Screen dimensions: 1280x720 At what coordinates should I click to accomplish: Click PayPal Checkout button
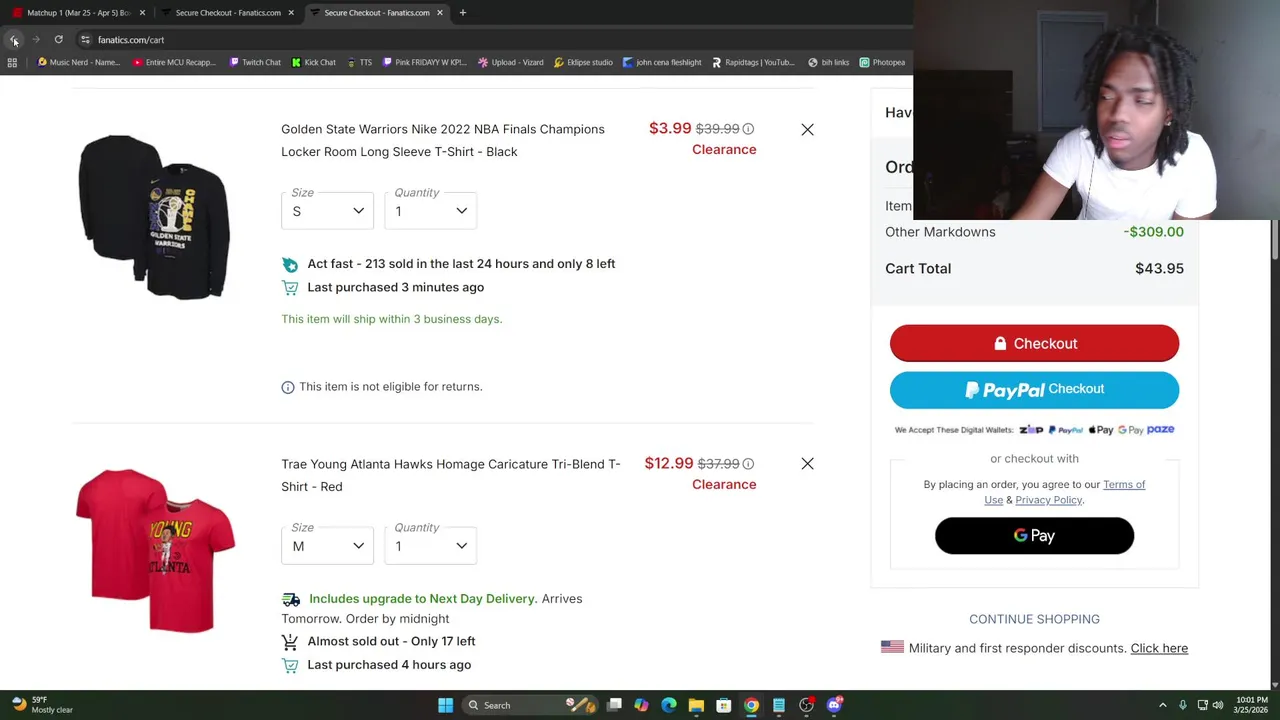pos(1034,390)
